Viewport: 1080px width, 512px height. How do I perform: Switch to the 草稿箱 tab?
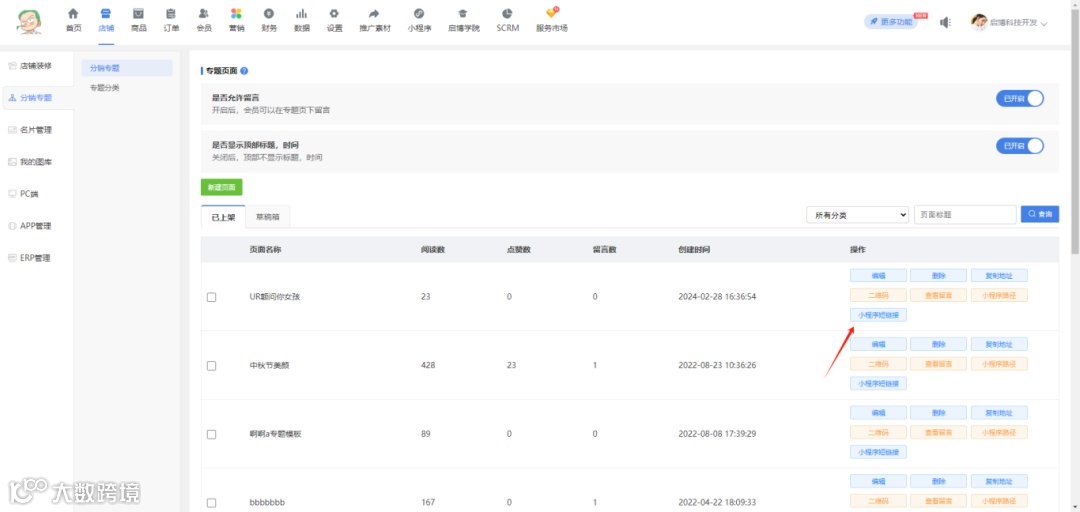pos(268,216)
